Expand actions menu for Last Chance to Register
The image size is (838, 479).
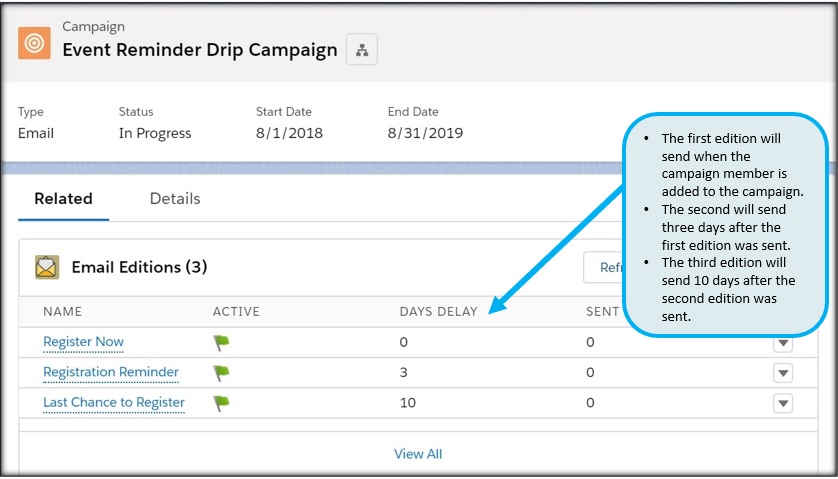pos(783,403)
